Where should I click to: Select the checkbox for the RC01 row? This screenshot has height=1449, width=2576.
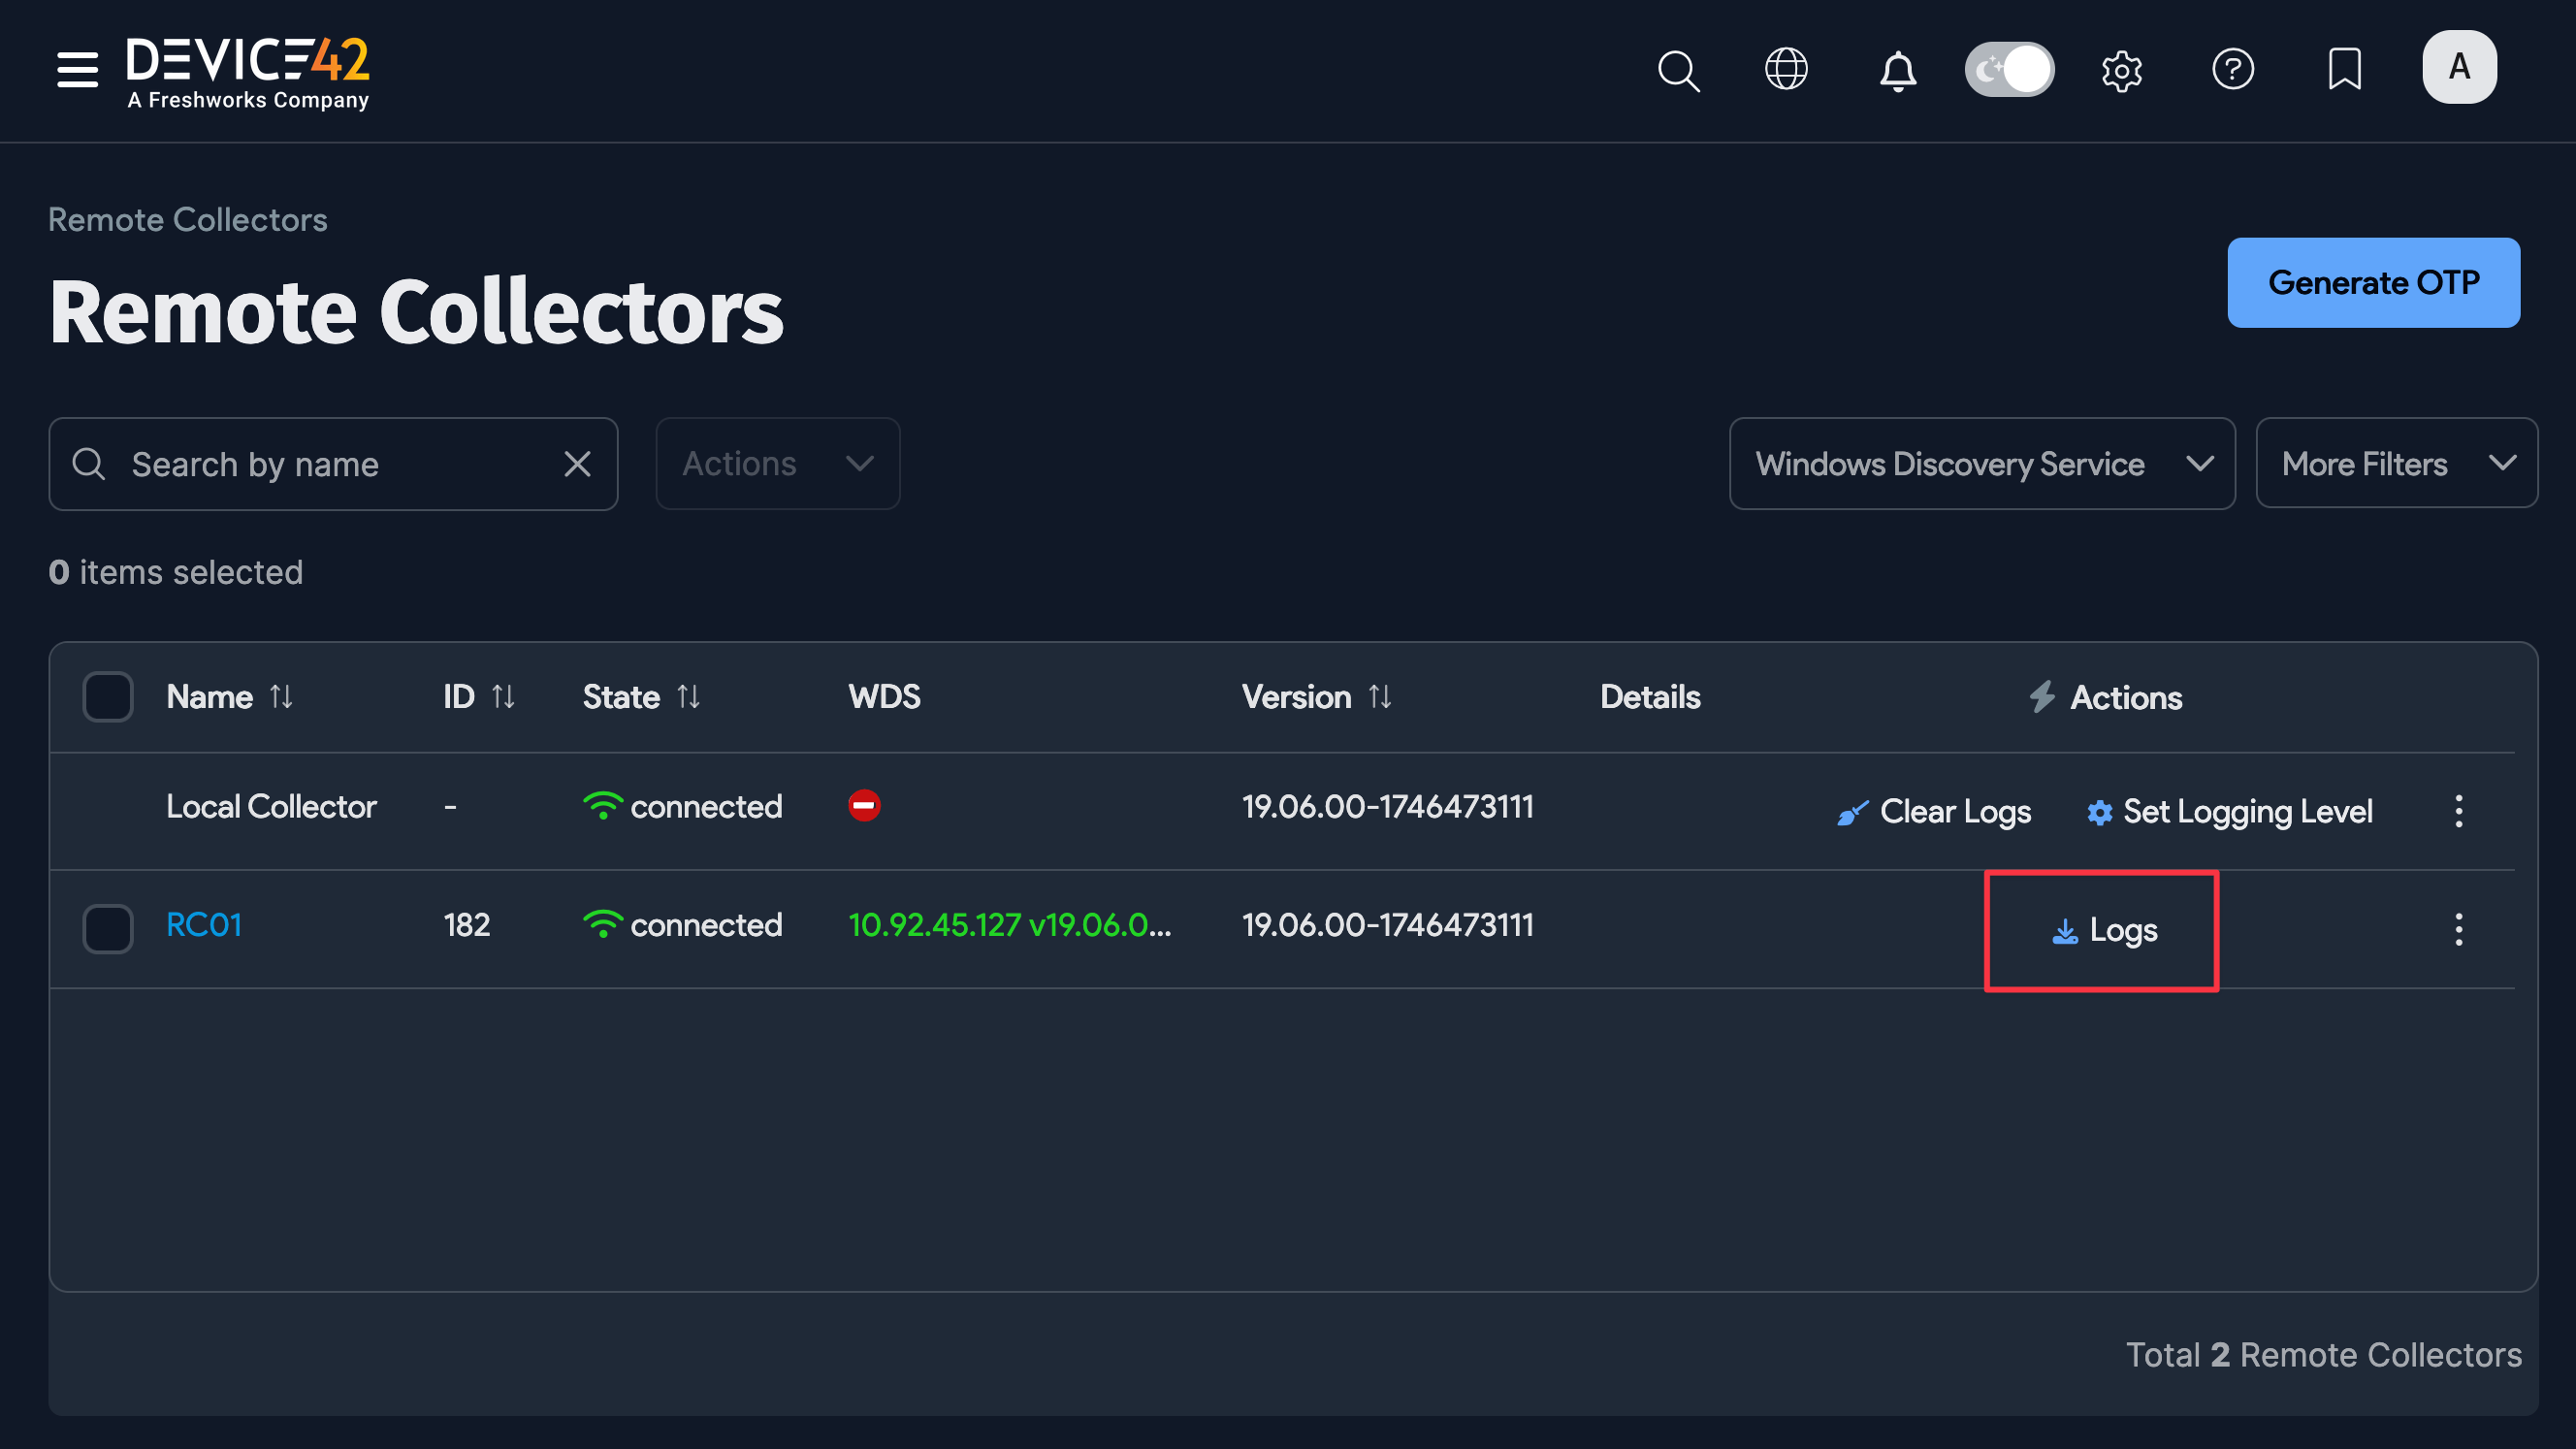click(x=108, y=928)
